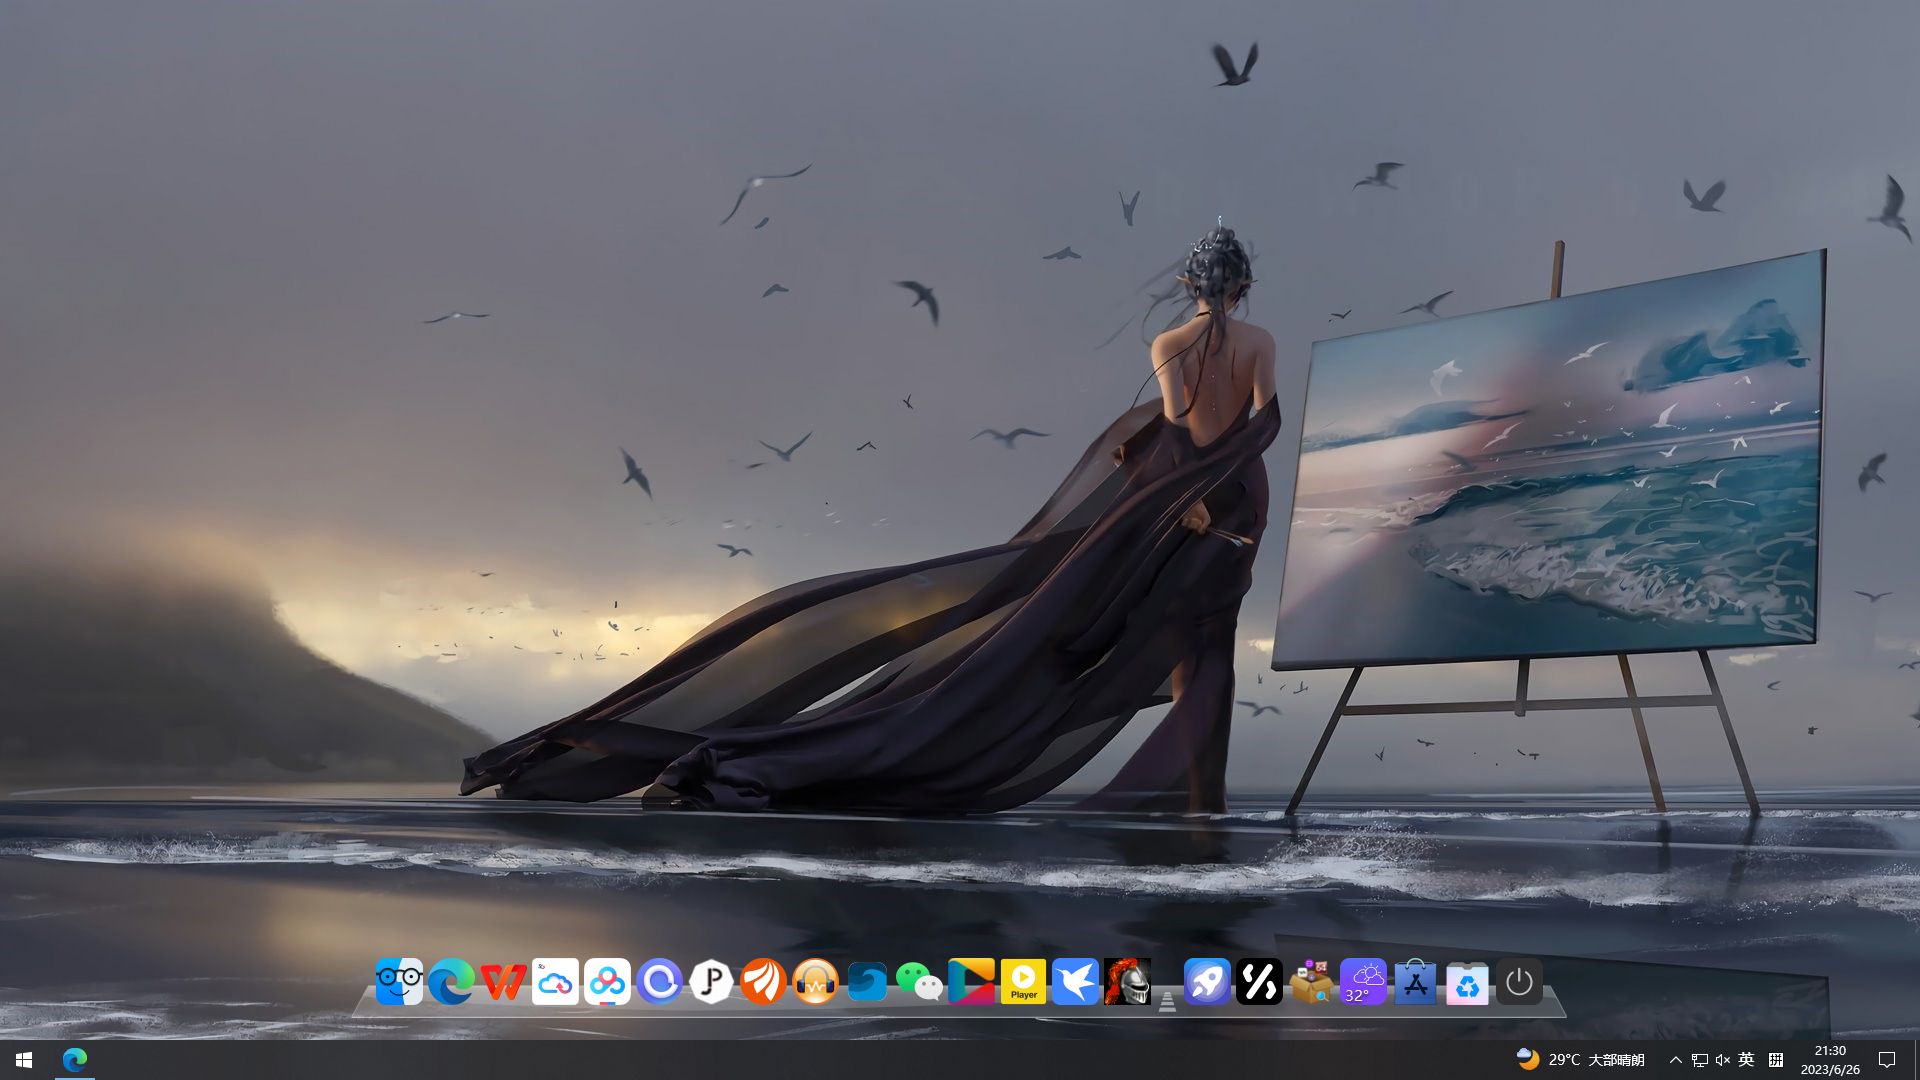Image resolution: width=1920 pixels, height=1080 pixels.
Task: Click the Show desktop strip in taskbar corner
Action: pos(1917,1060)
